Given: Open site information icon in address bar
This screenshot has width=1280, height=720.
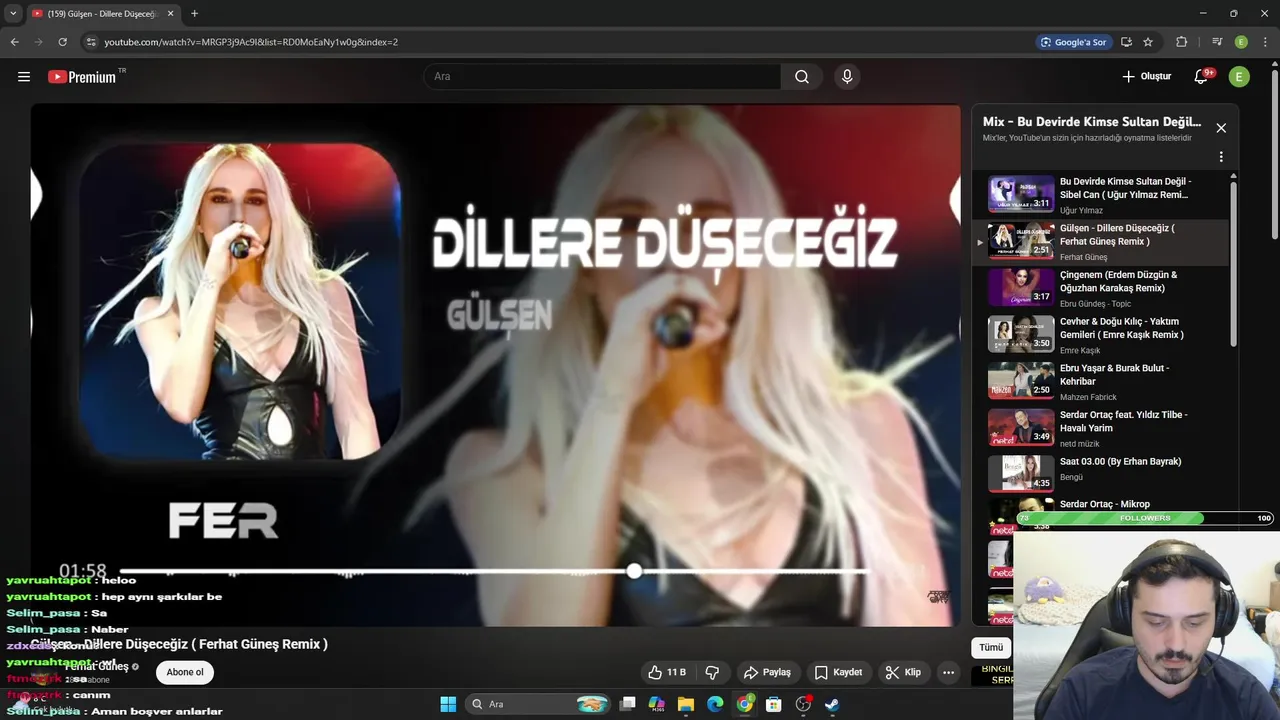Looking at the screenshot, I should tap(91, 42).
